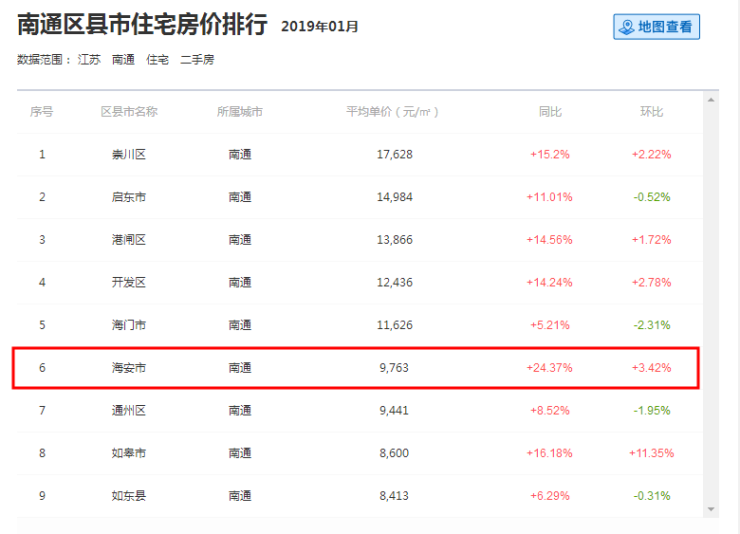Click month-on-month value -0.52%
This screenshot has width=740, height=534.
pyautogui.click(x=652, y=197)
